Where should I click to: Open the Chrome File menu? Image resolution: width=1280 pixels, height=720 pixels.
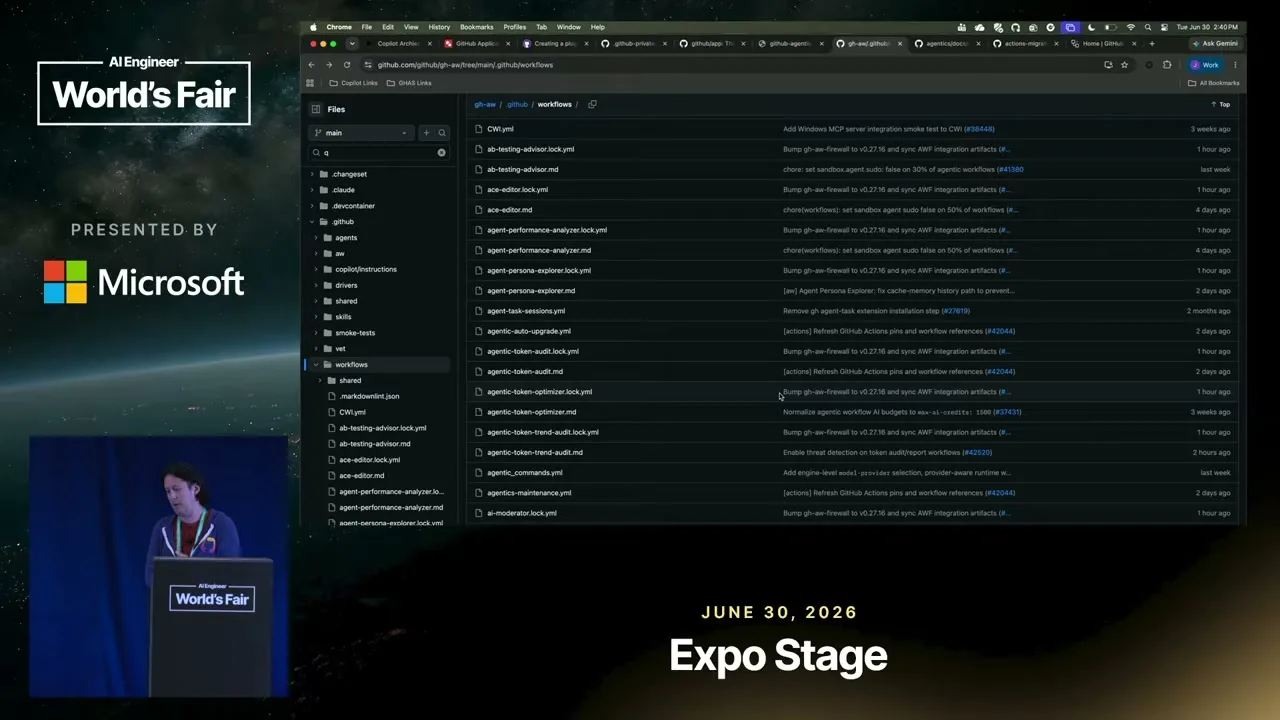pyautogui.click(x=367, y=27)
